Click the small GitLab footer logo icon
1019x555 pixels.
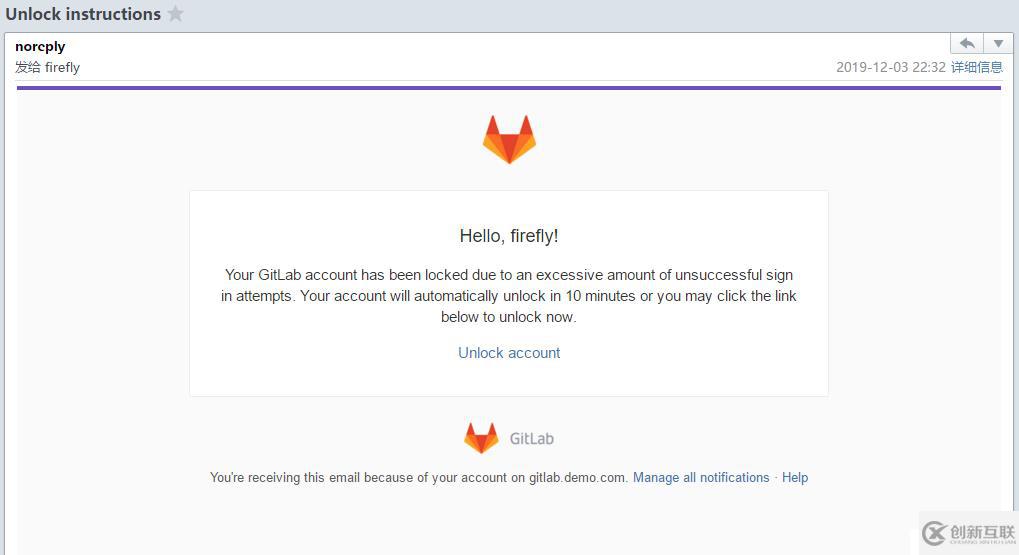point(481,437)
